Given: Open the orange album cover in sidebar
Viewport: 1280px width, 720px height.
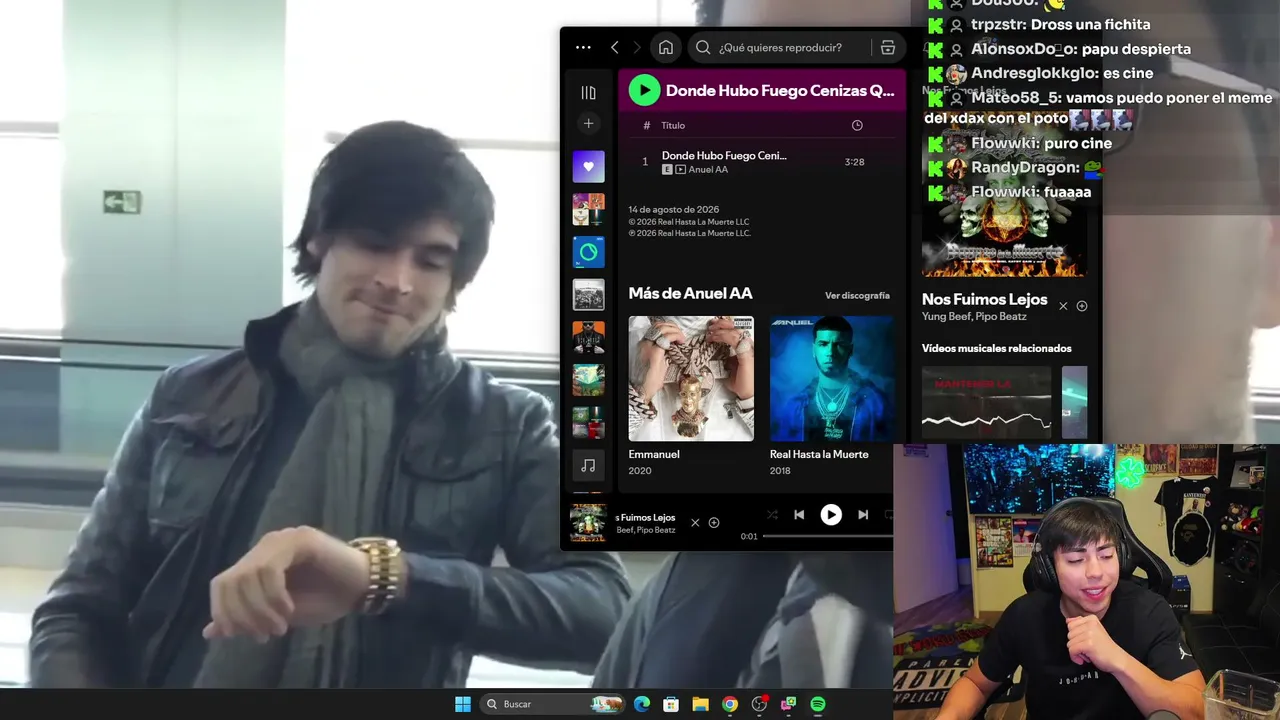Looking at the screenshot, I should coord(588,337).
